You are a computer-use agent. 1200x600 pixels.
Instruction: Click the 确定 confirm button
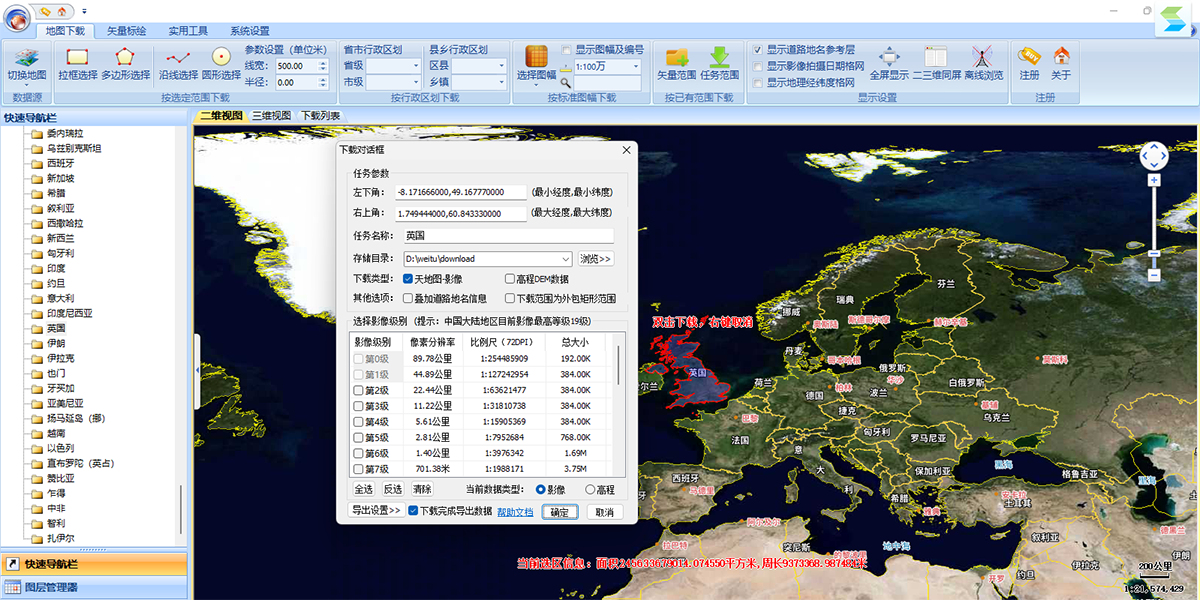[x=560, y=512]
